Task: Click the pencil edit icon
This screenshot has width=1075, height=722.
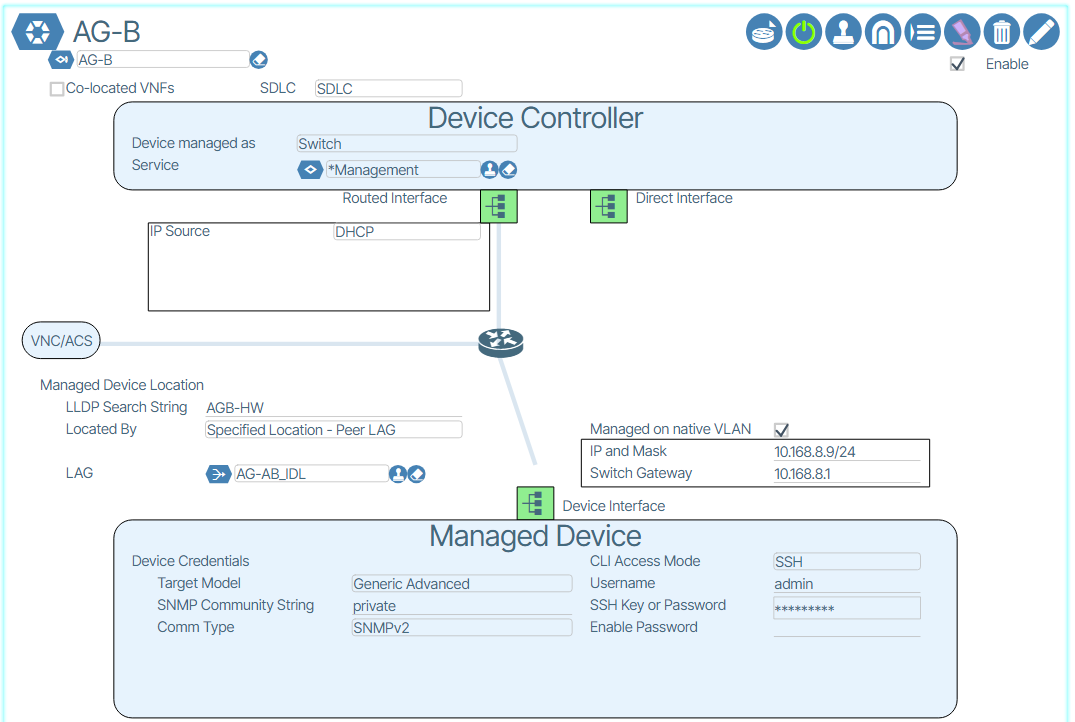Action: coord(1041,32)
